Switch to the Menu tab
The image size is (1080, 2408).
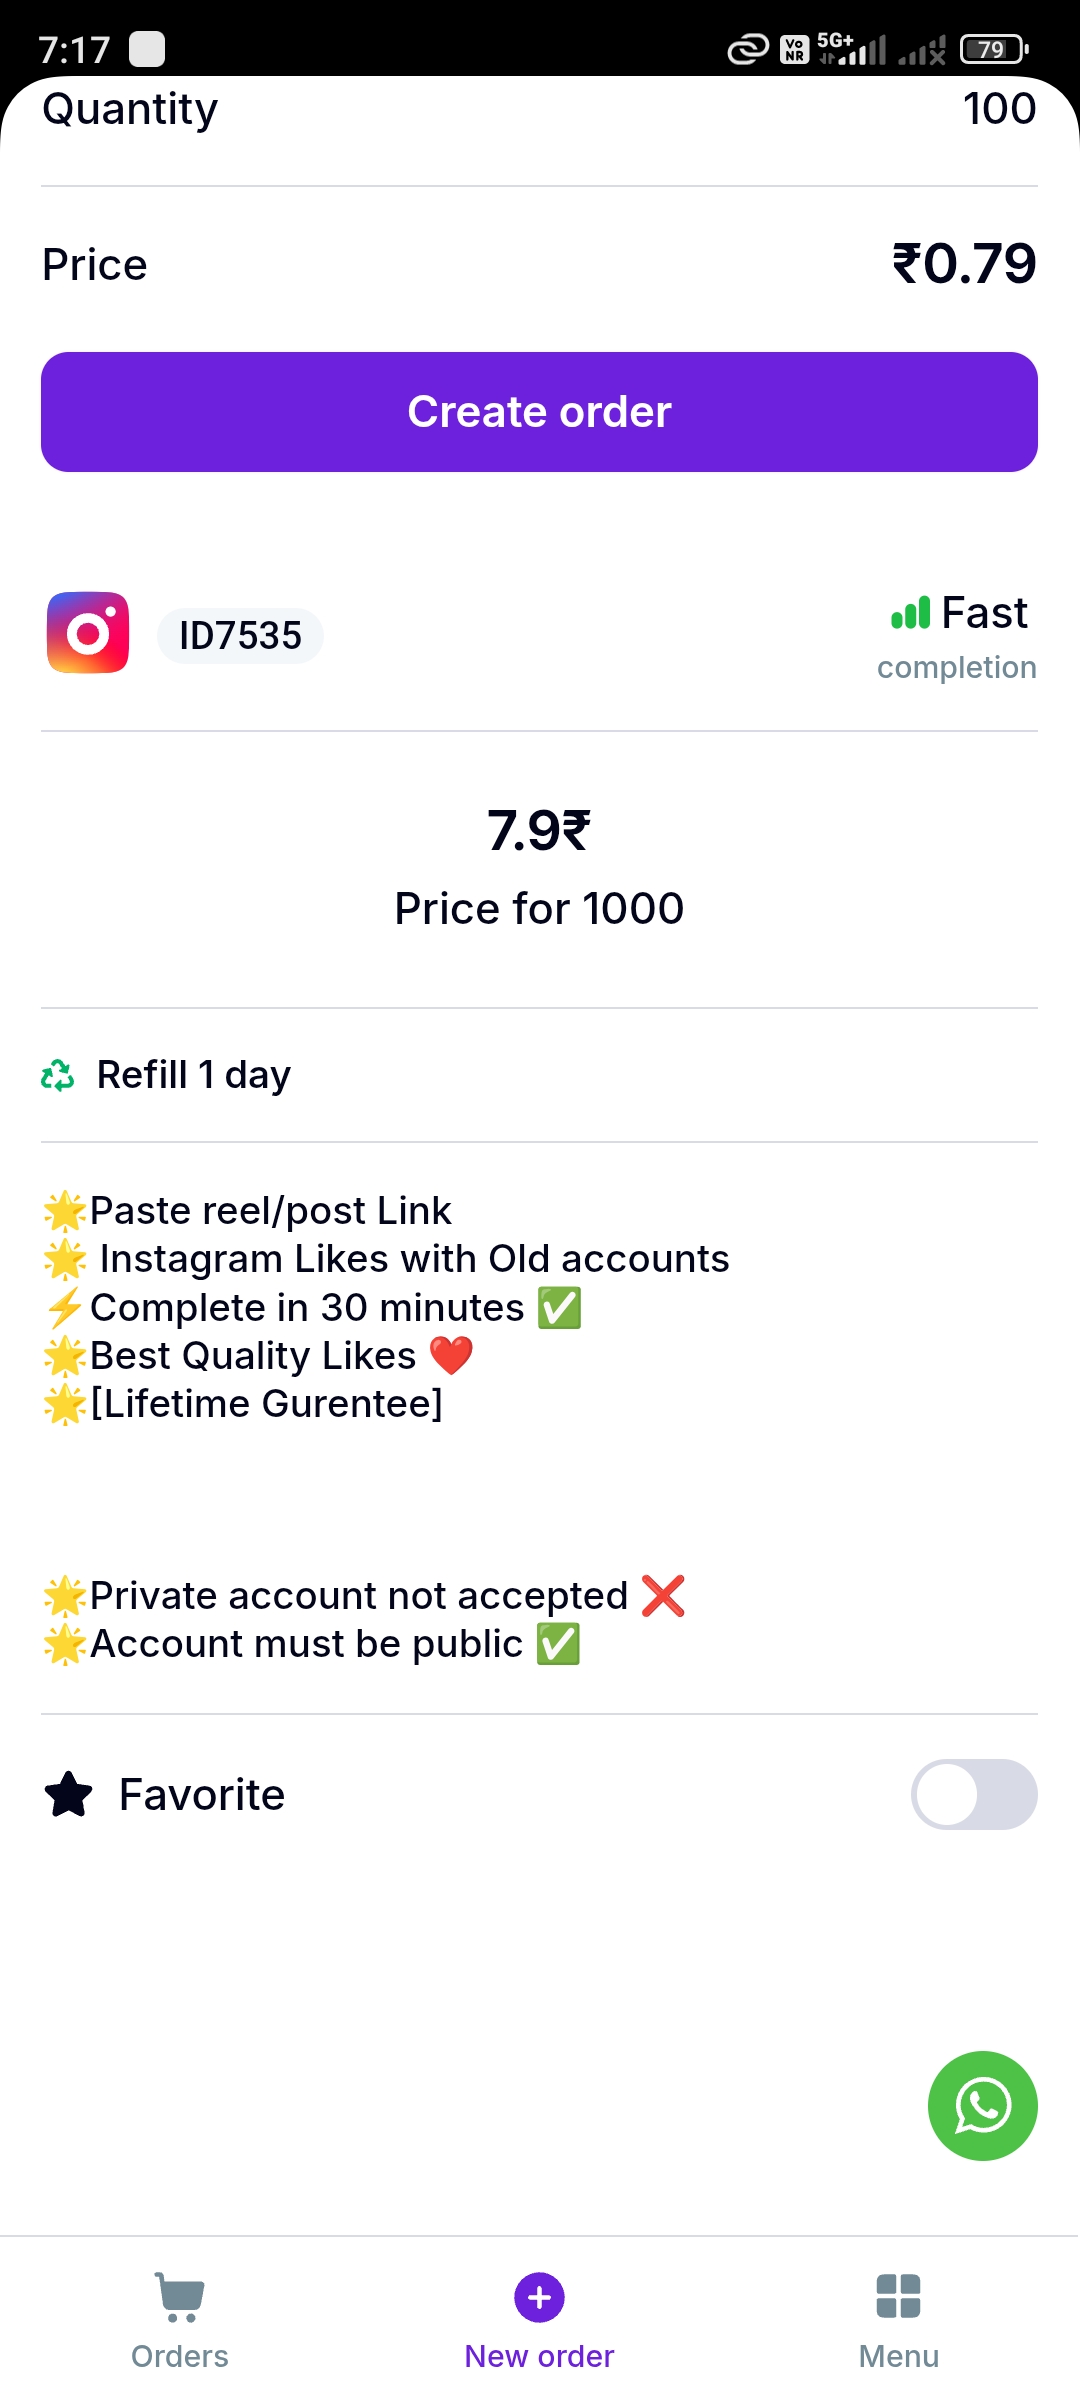click(x=898, y=2355)
